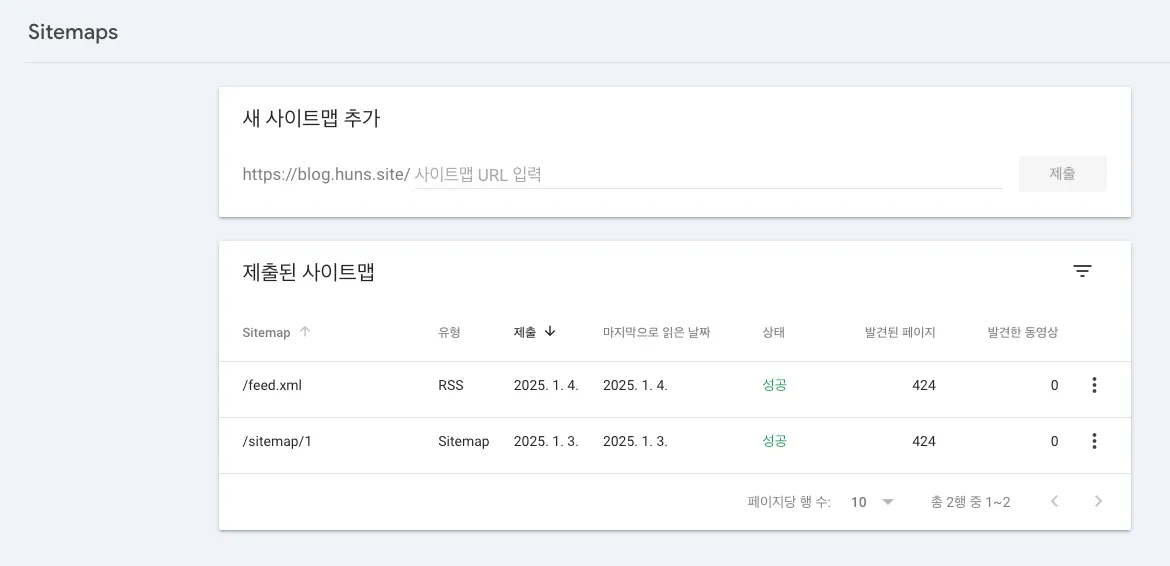Sort by 발견한 동영상 column header
Screen dimensions: 1170x566
point(1022,333)
